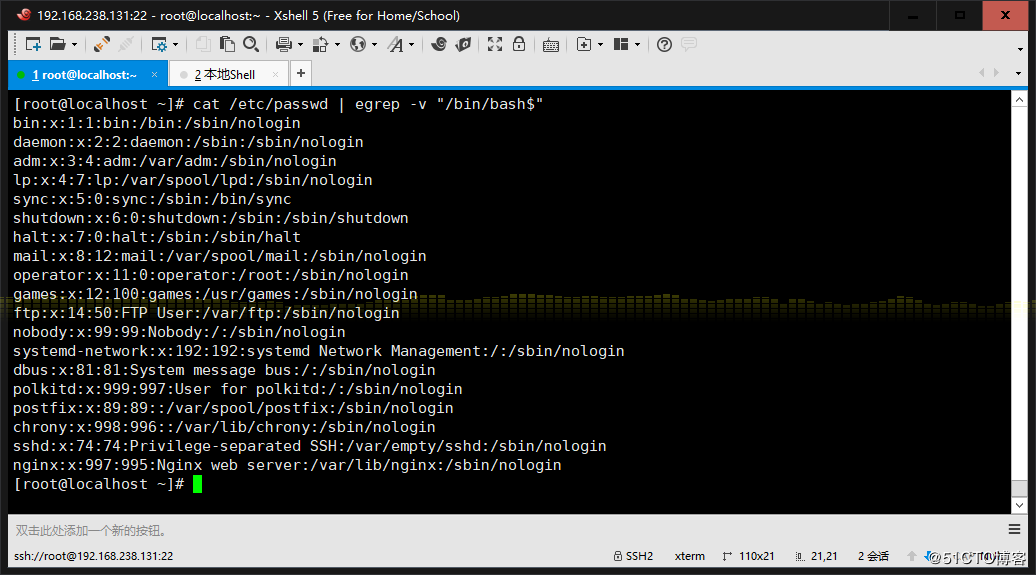The image size is (1036, 575).
Task: Click the Help question mark icon
Action: [x=665, y=44]
